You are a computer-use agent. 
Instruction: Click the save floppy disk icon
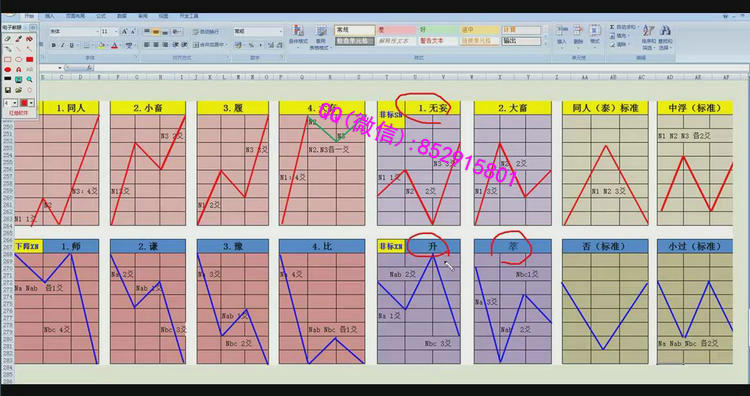[8, 89]
